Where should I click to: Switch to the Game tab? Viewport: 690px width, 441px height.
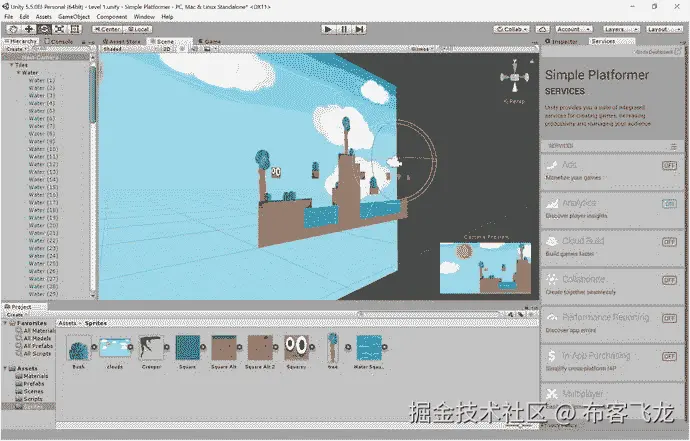click(x=210, y=41)
